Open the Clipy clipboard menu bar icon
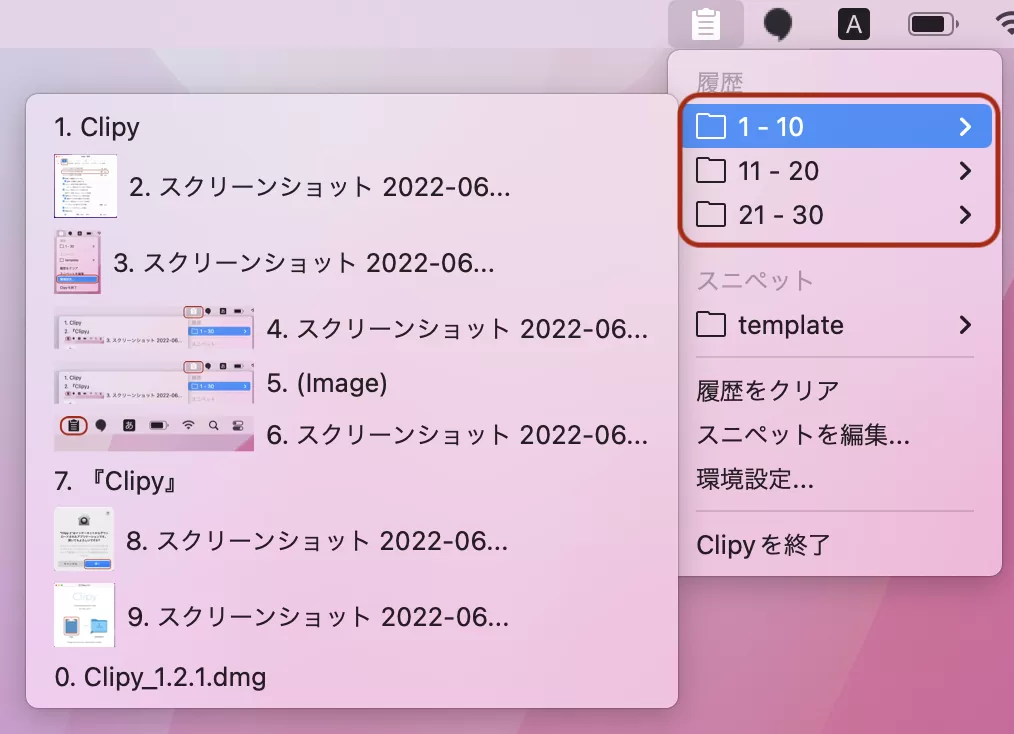Screen dimensions: 1014x734 (x=706, y=25)
